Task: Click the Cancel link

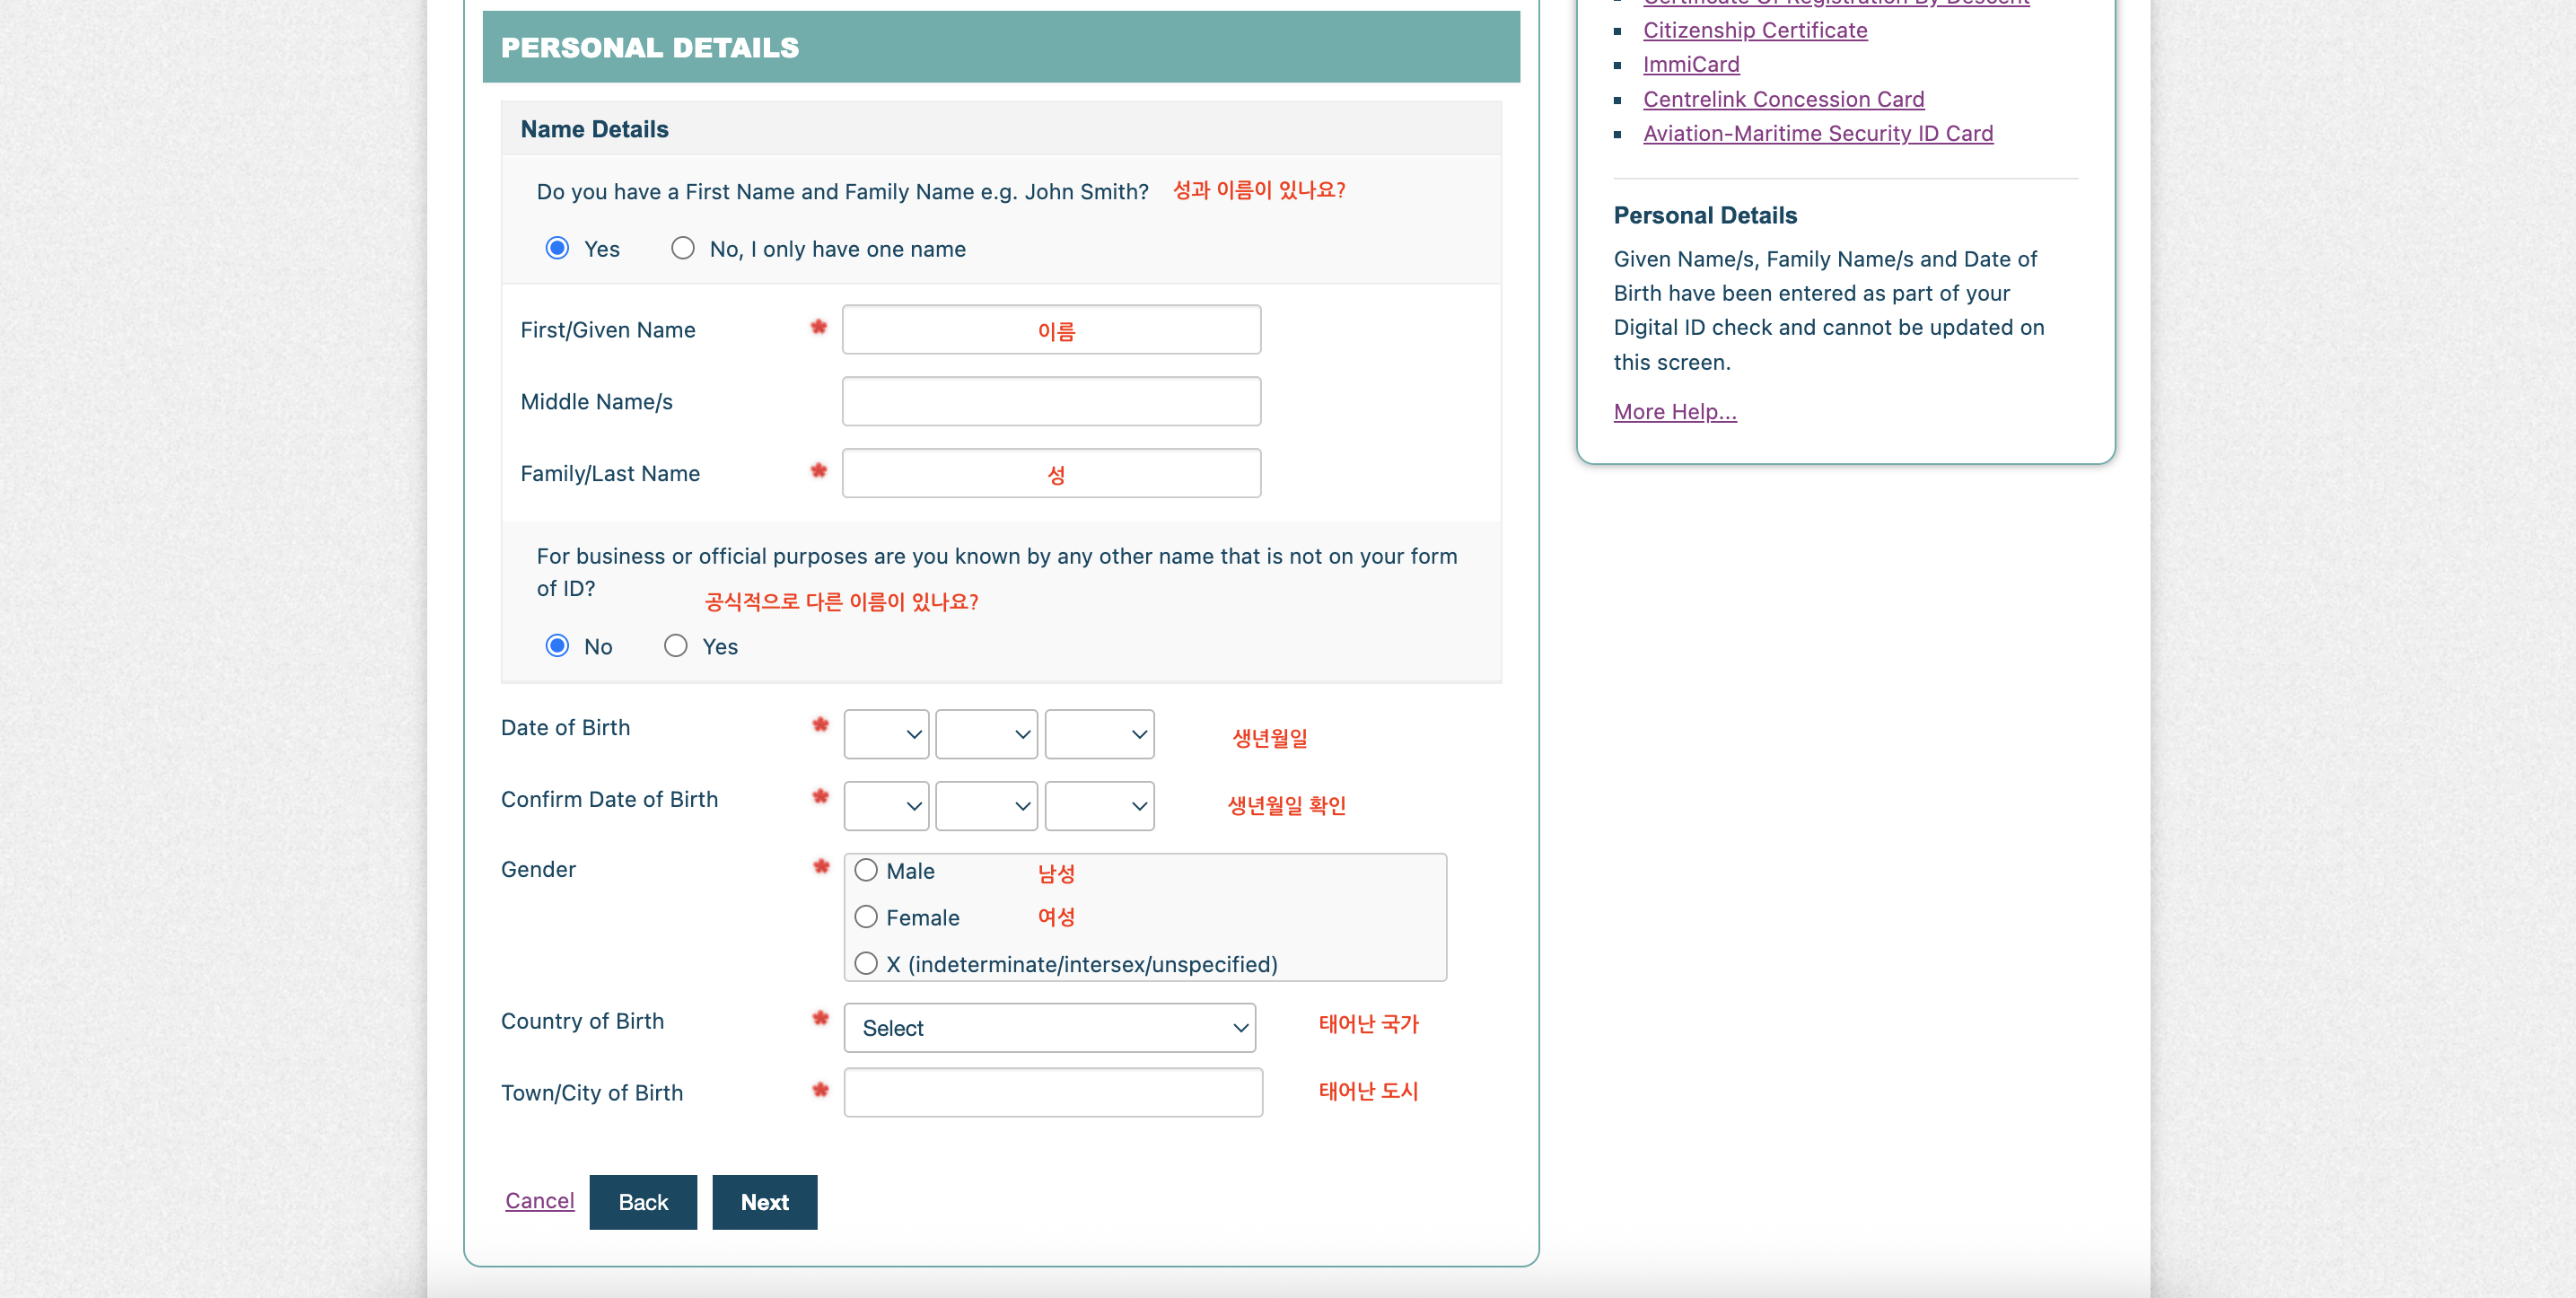Action: tap(539, 1201)
